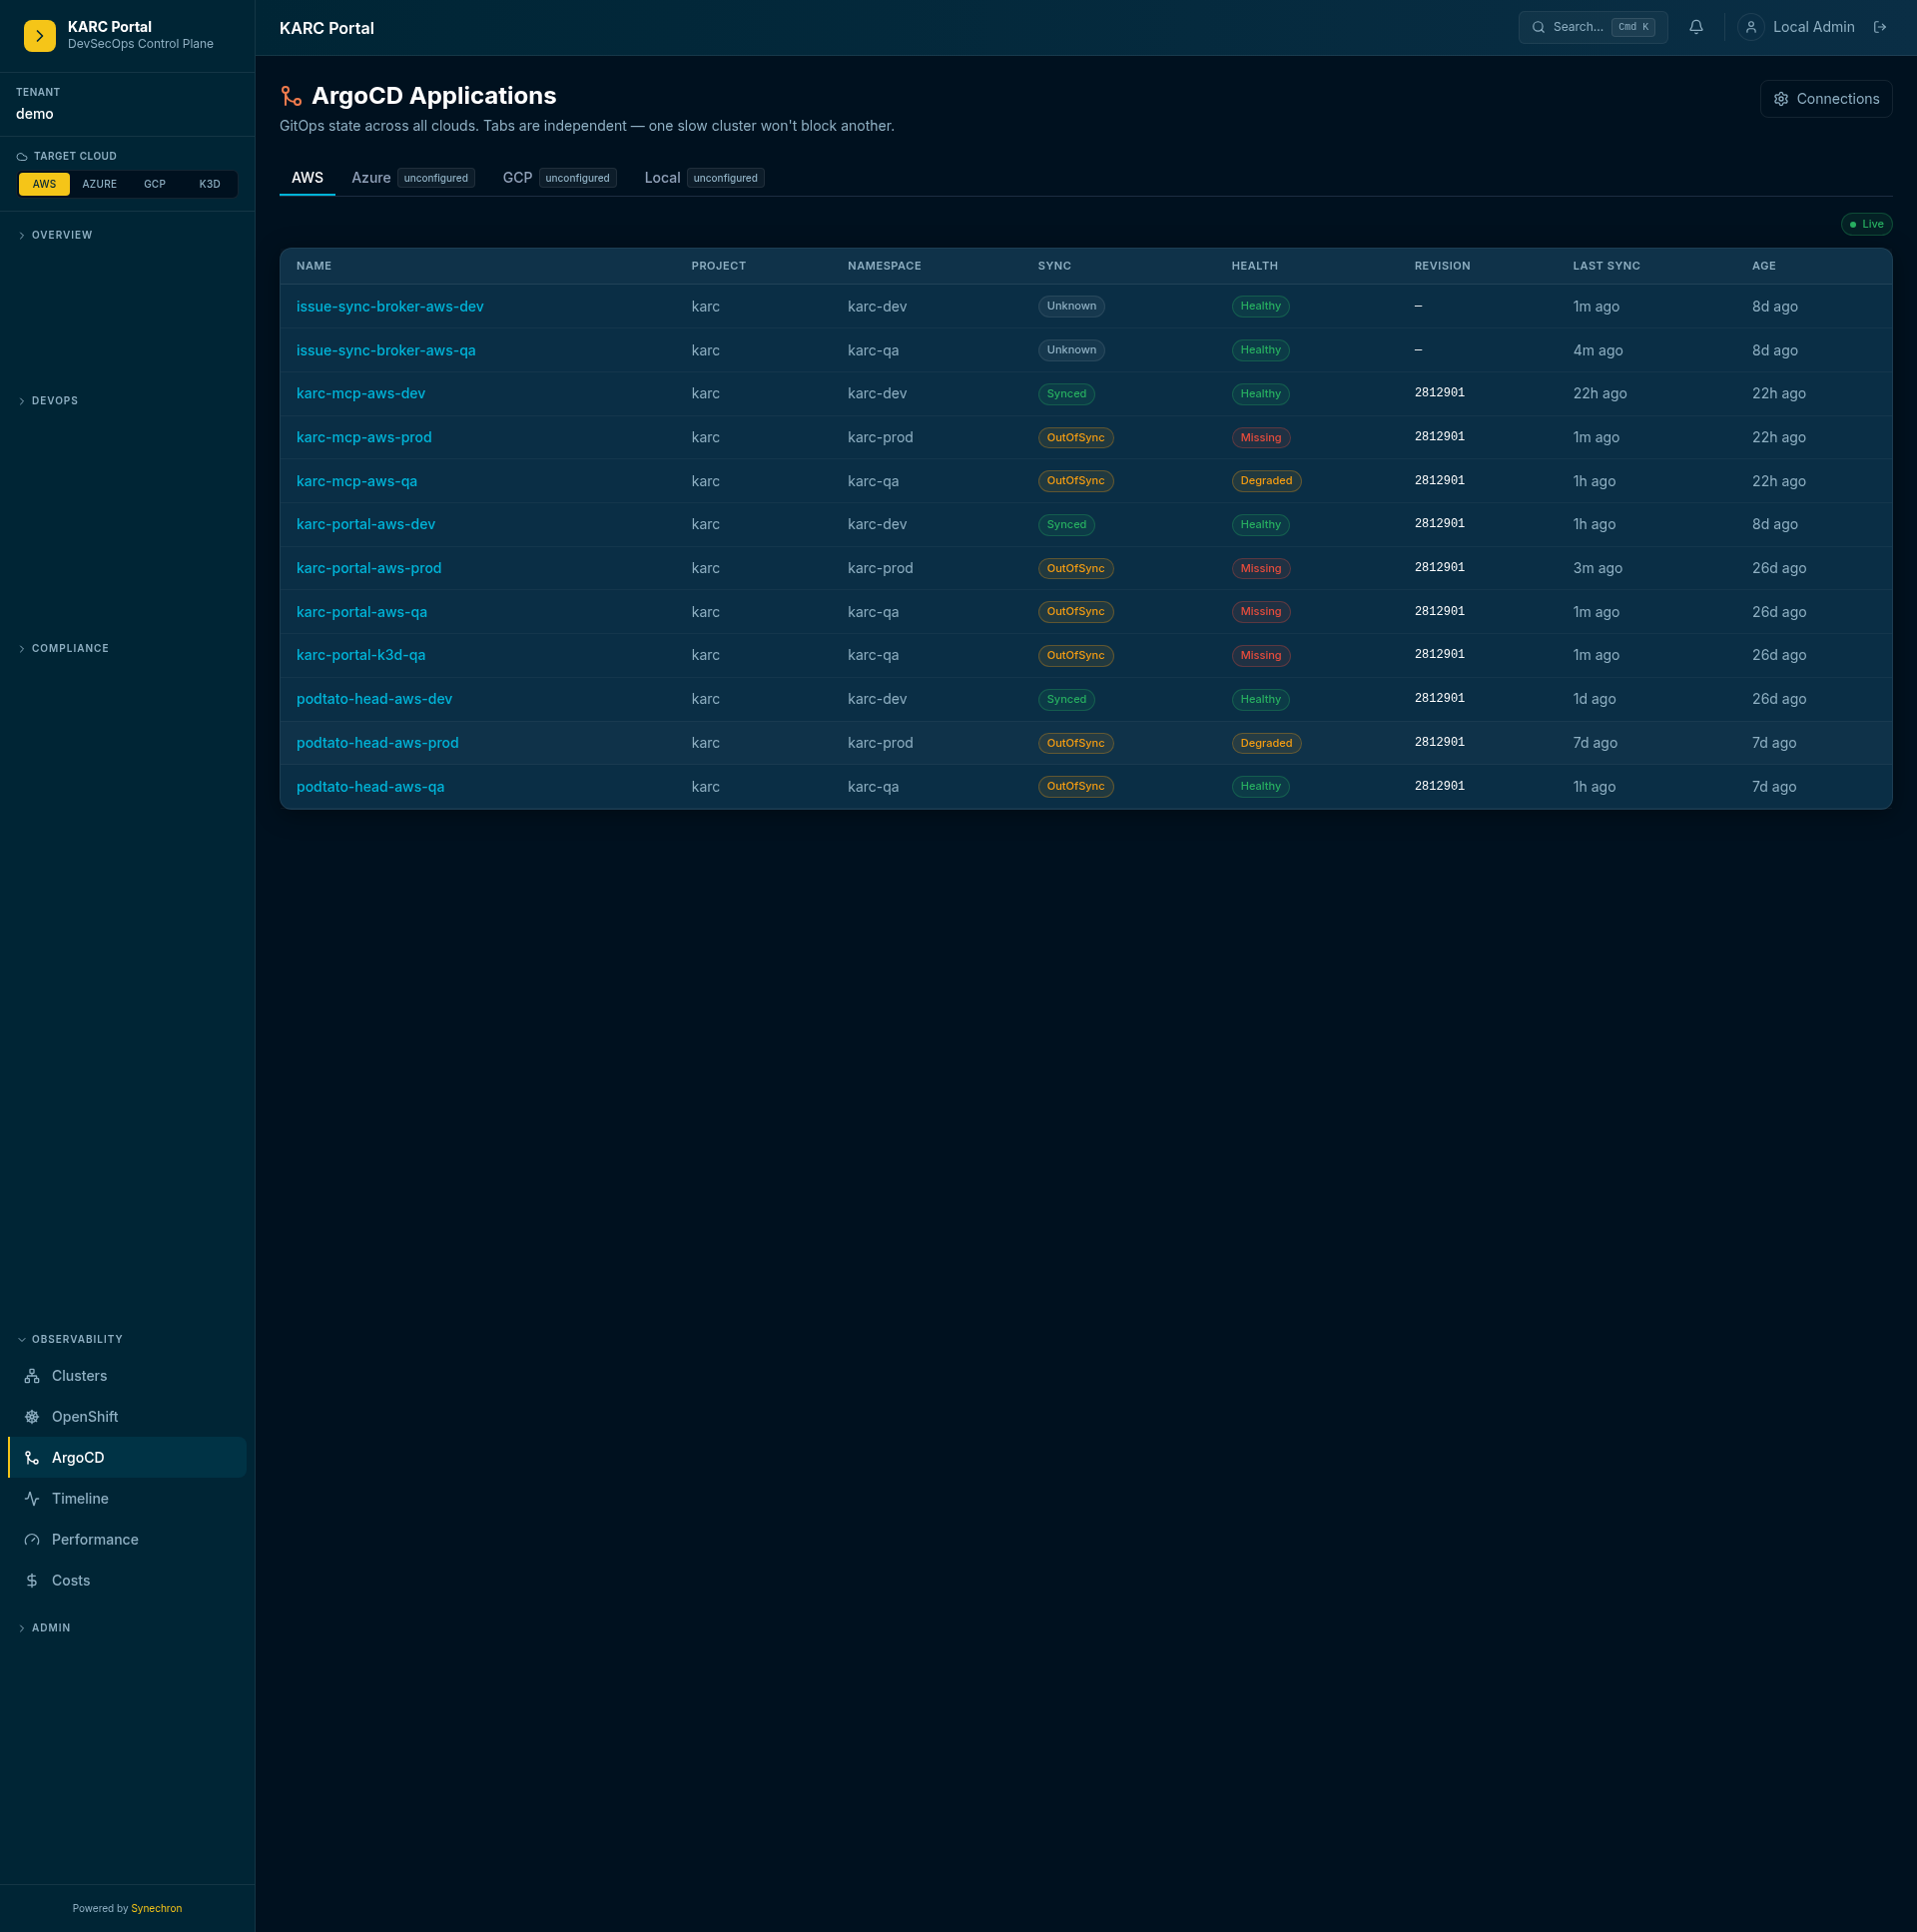Click the NAME column header
Image resolution: width=1917 pixels, height=1932 pixels.
click(x=314, y=266)
